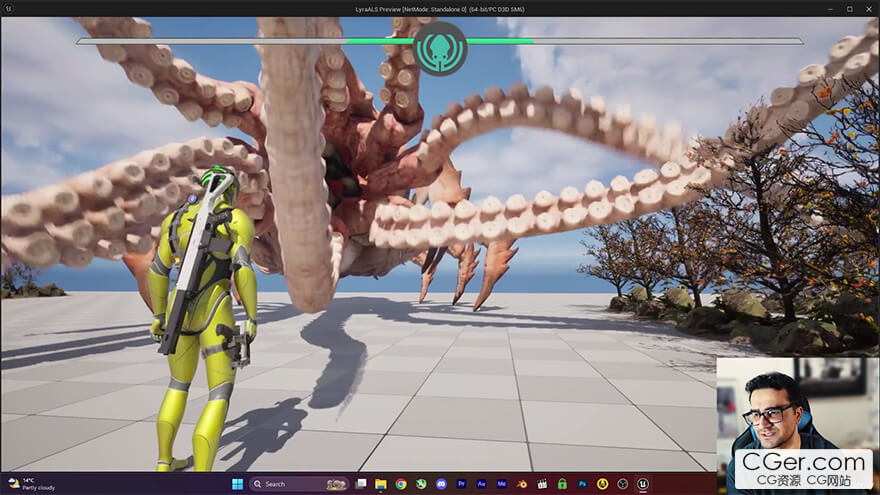Maximize the LyraALS Preview window
This screenshot has width=880, height=495.
click(850, 9)
